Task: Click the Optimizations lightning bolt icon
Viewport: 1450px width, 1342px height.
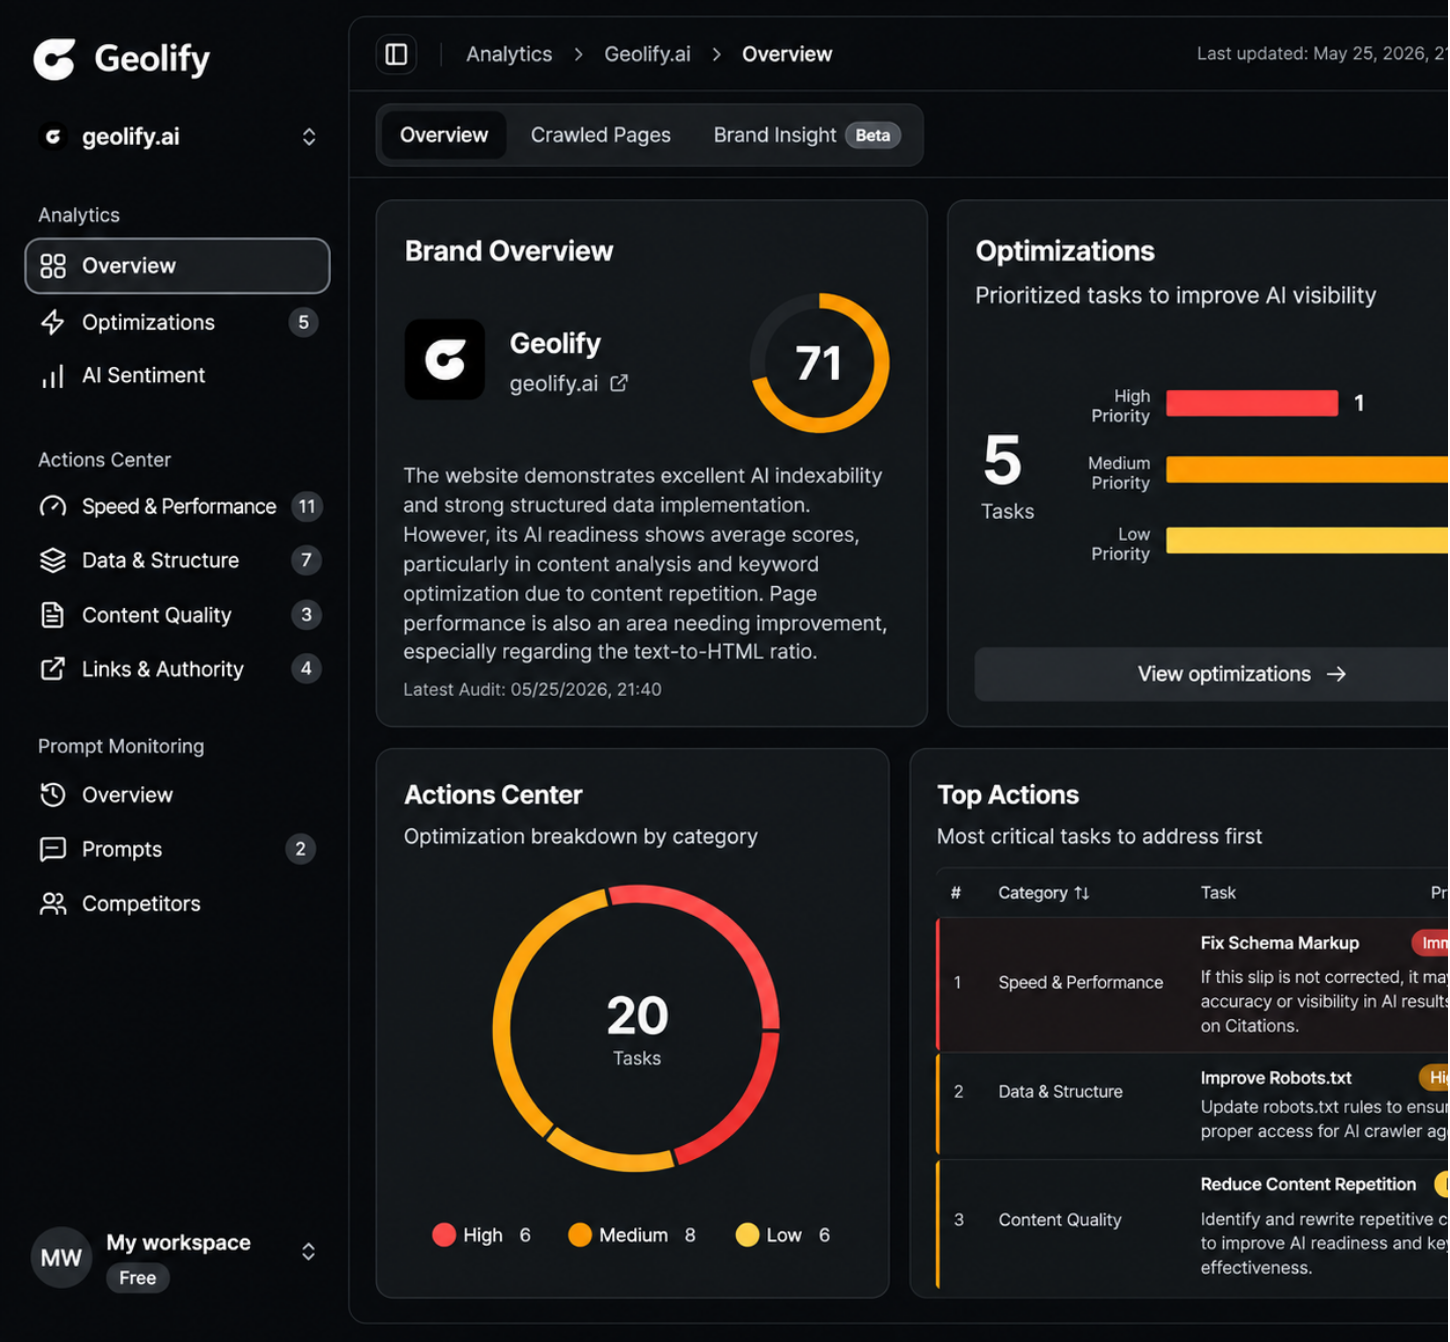Action: click(53, 322)
